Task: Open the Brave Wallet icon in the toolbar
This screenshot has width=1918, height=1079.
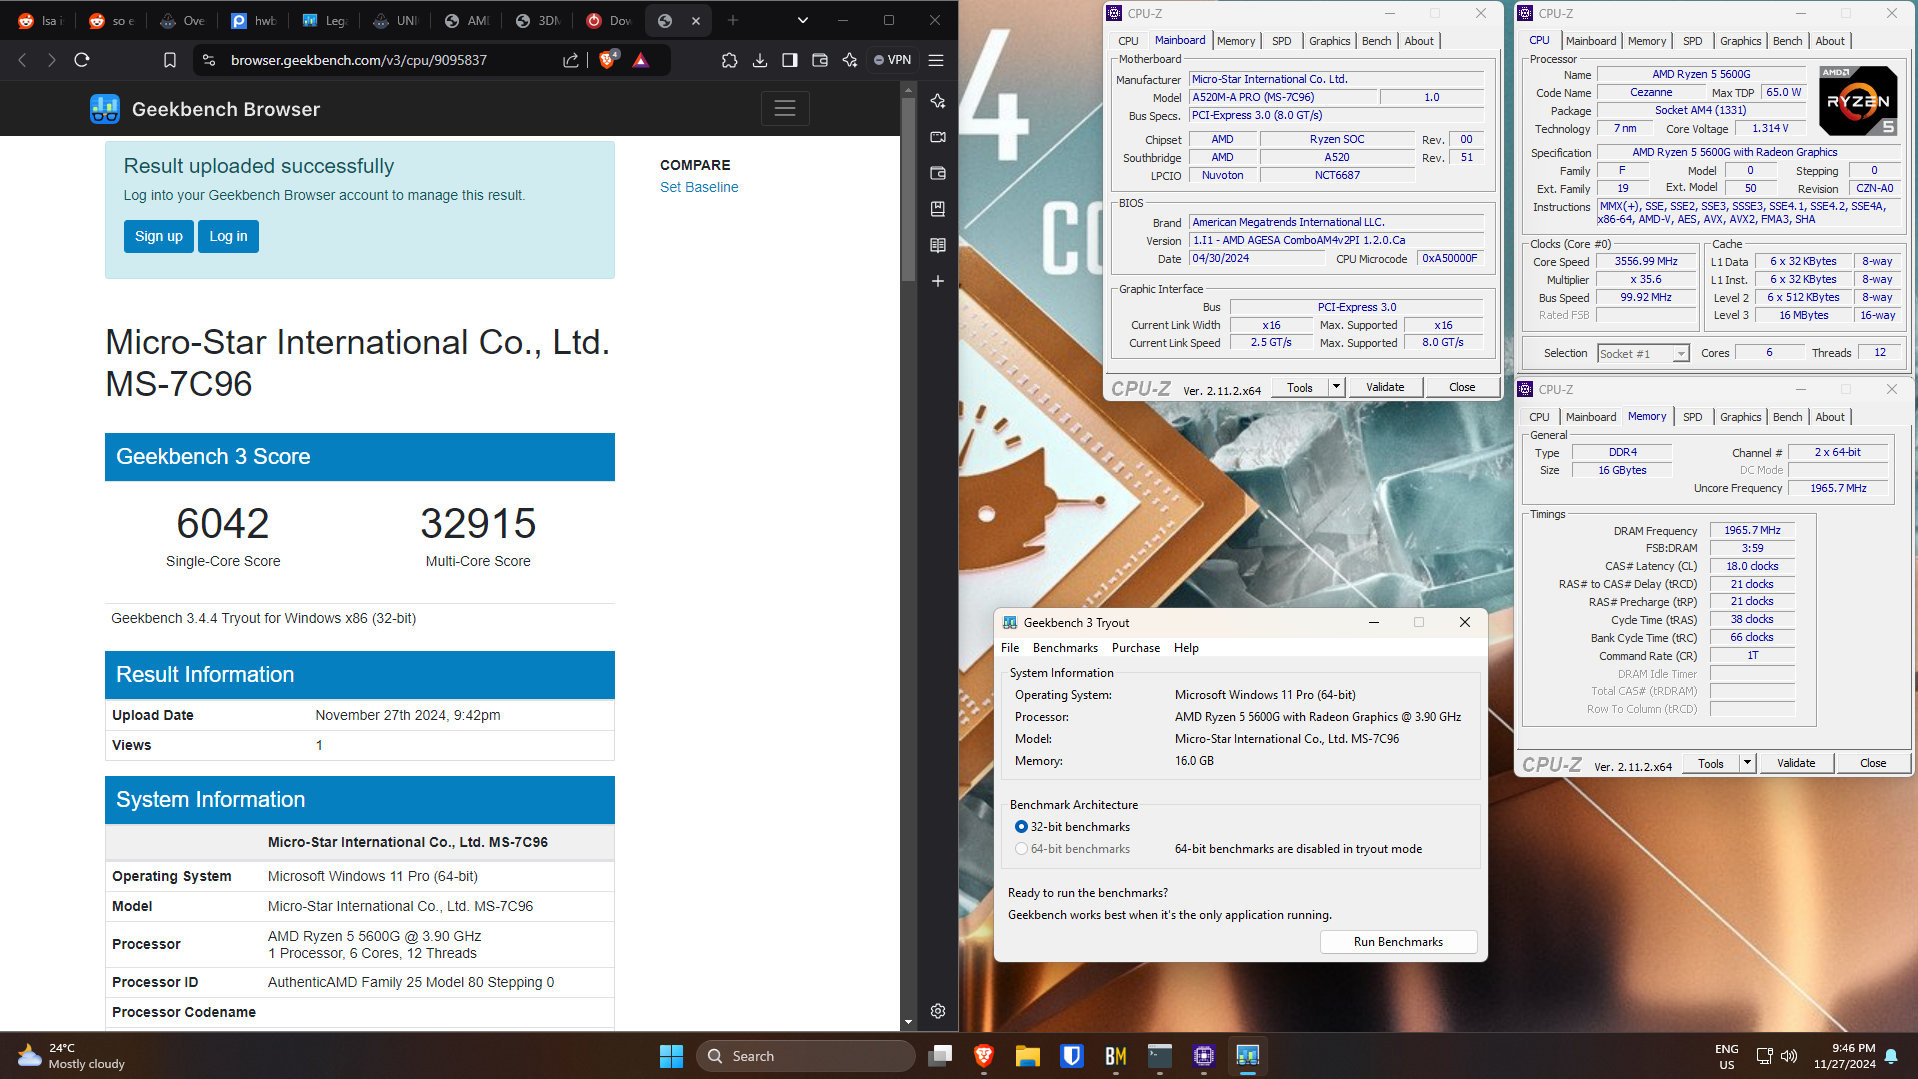Action: tap(820, 60)
